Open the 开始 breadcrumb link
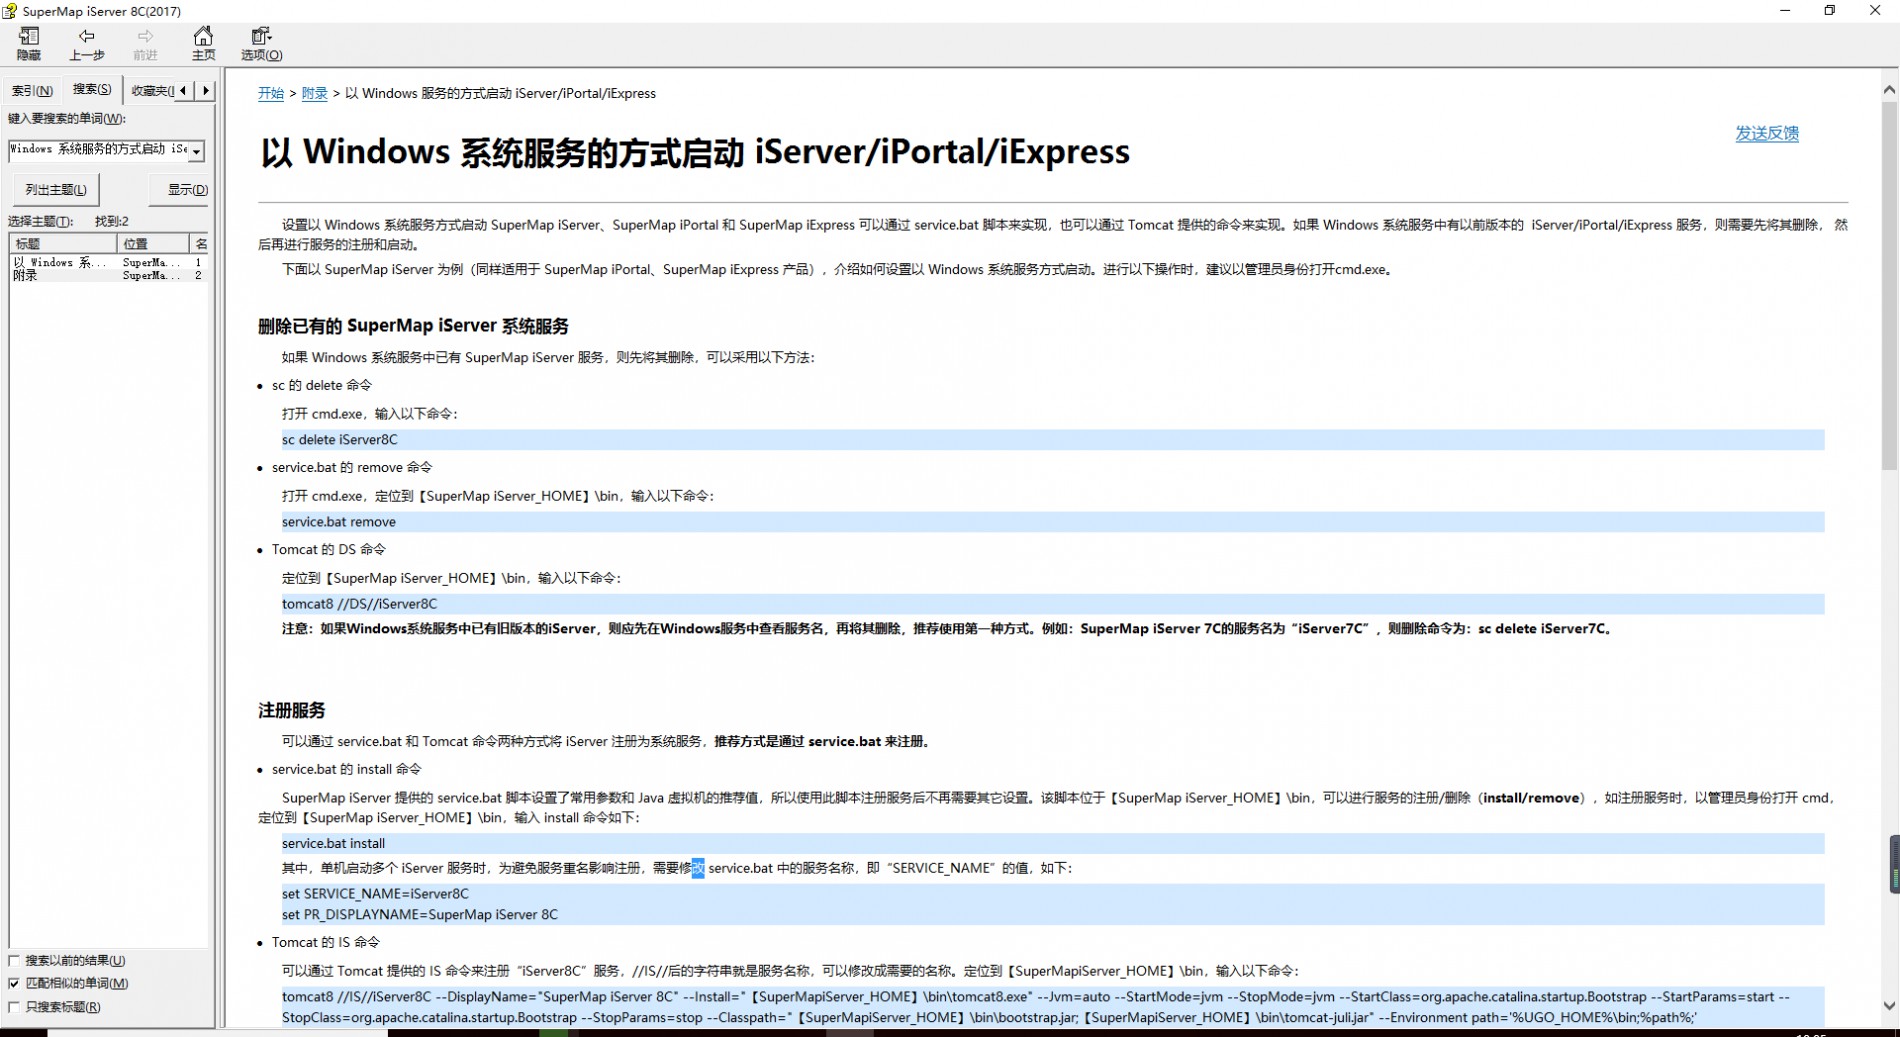 click(271, 93)
